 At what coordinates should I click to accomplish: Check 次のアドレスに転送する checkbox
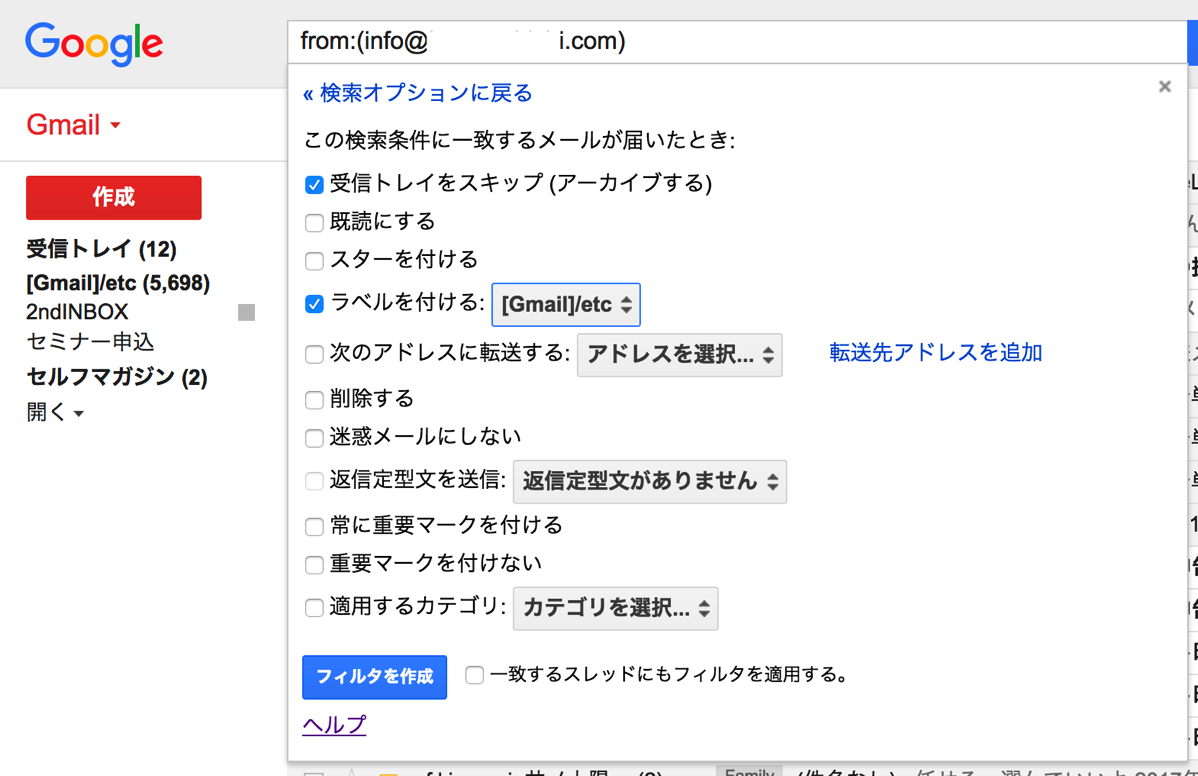pos(314,354)
